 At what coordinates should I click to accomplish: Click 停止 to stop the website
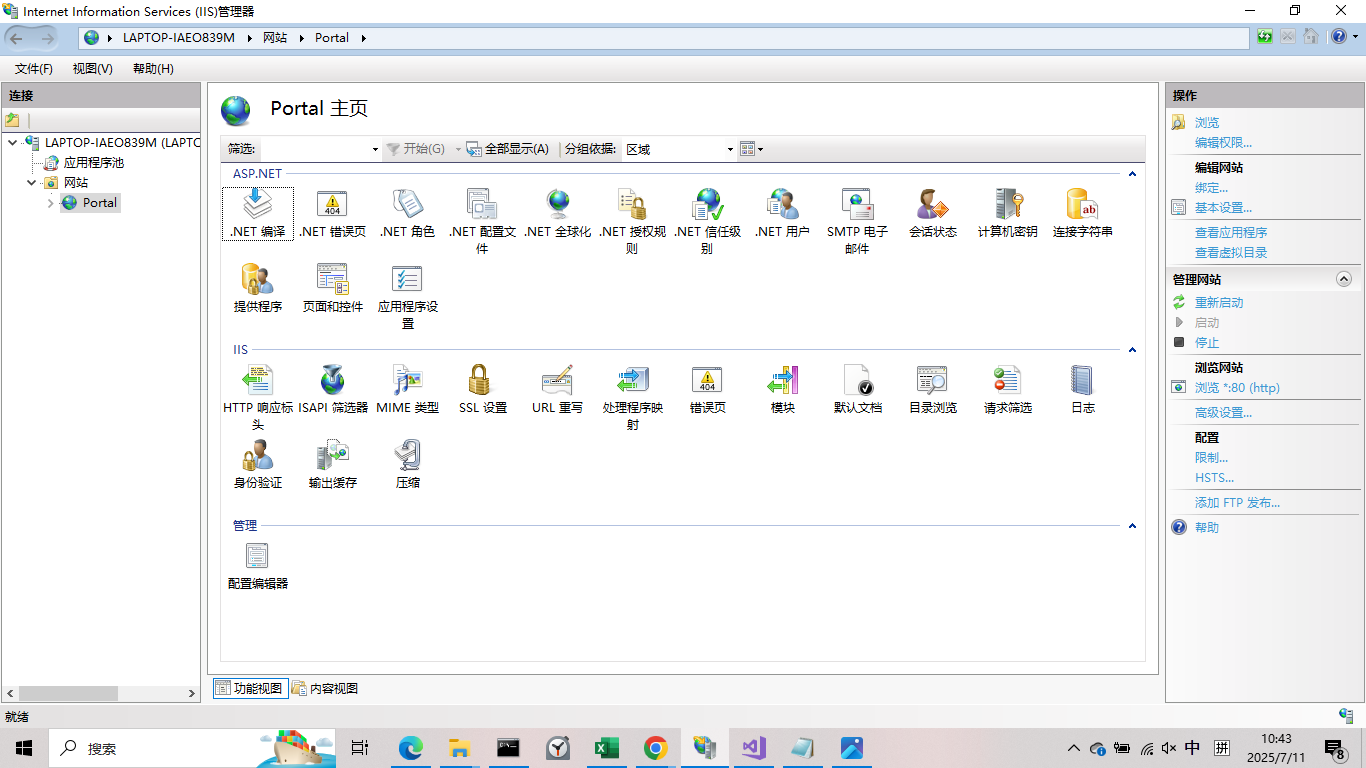[1207, 343]
